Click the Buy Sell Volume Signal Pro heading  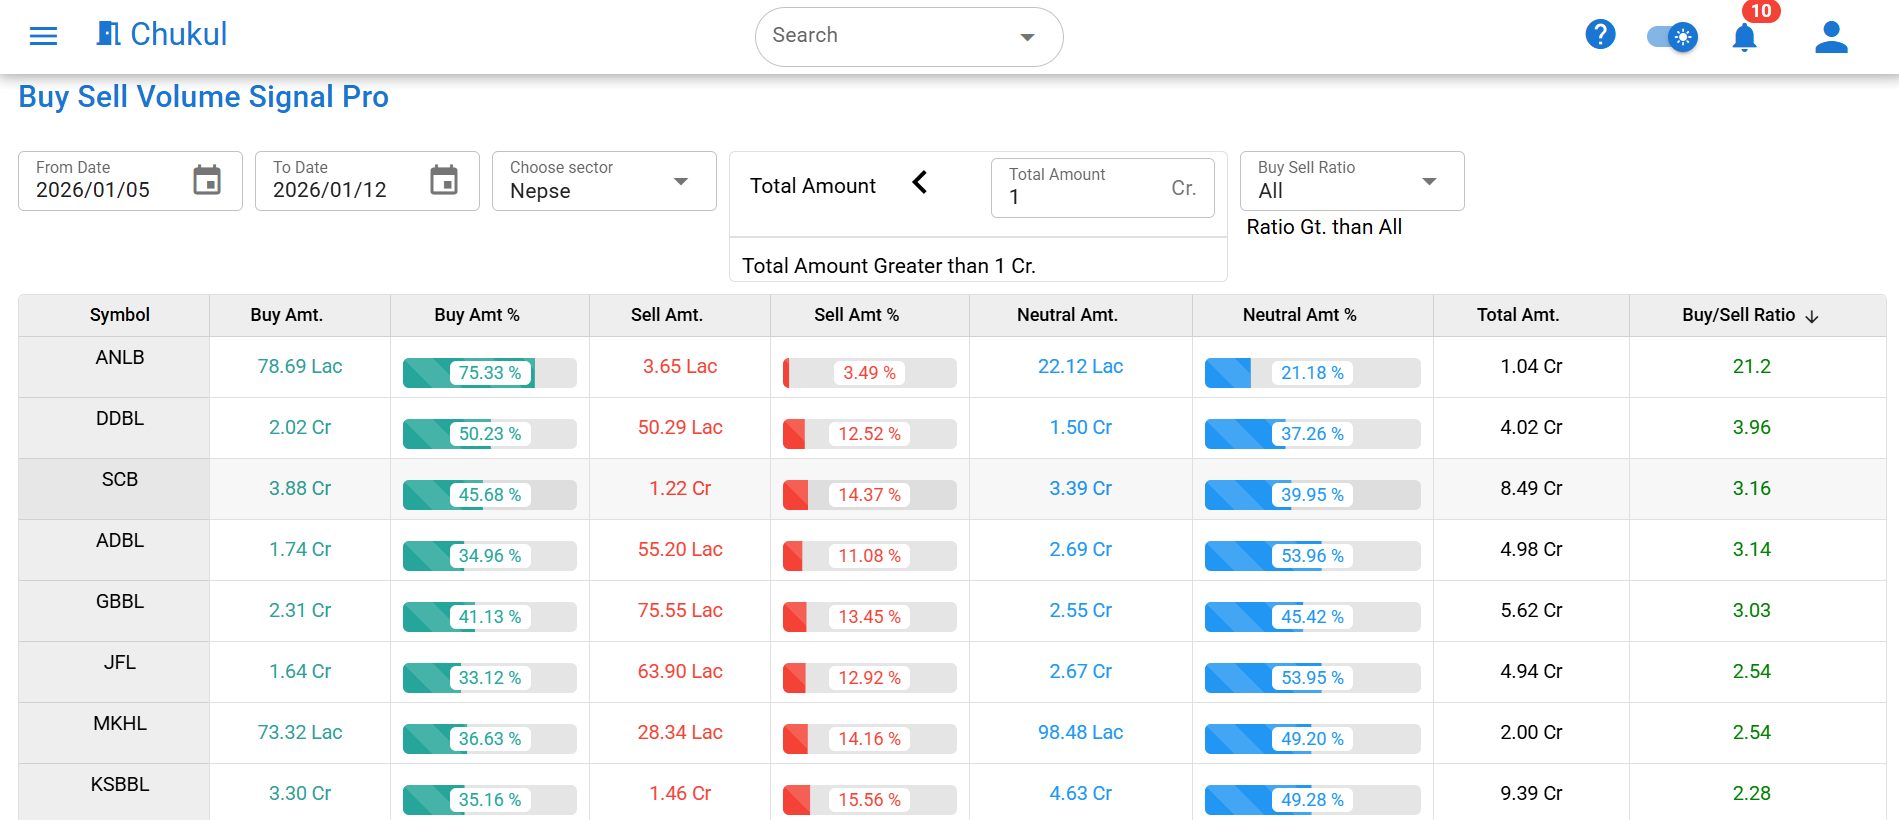(204, 97)
